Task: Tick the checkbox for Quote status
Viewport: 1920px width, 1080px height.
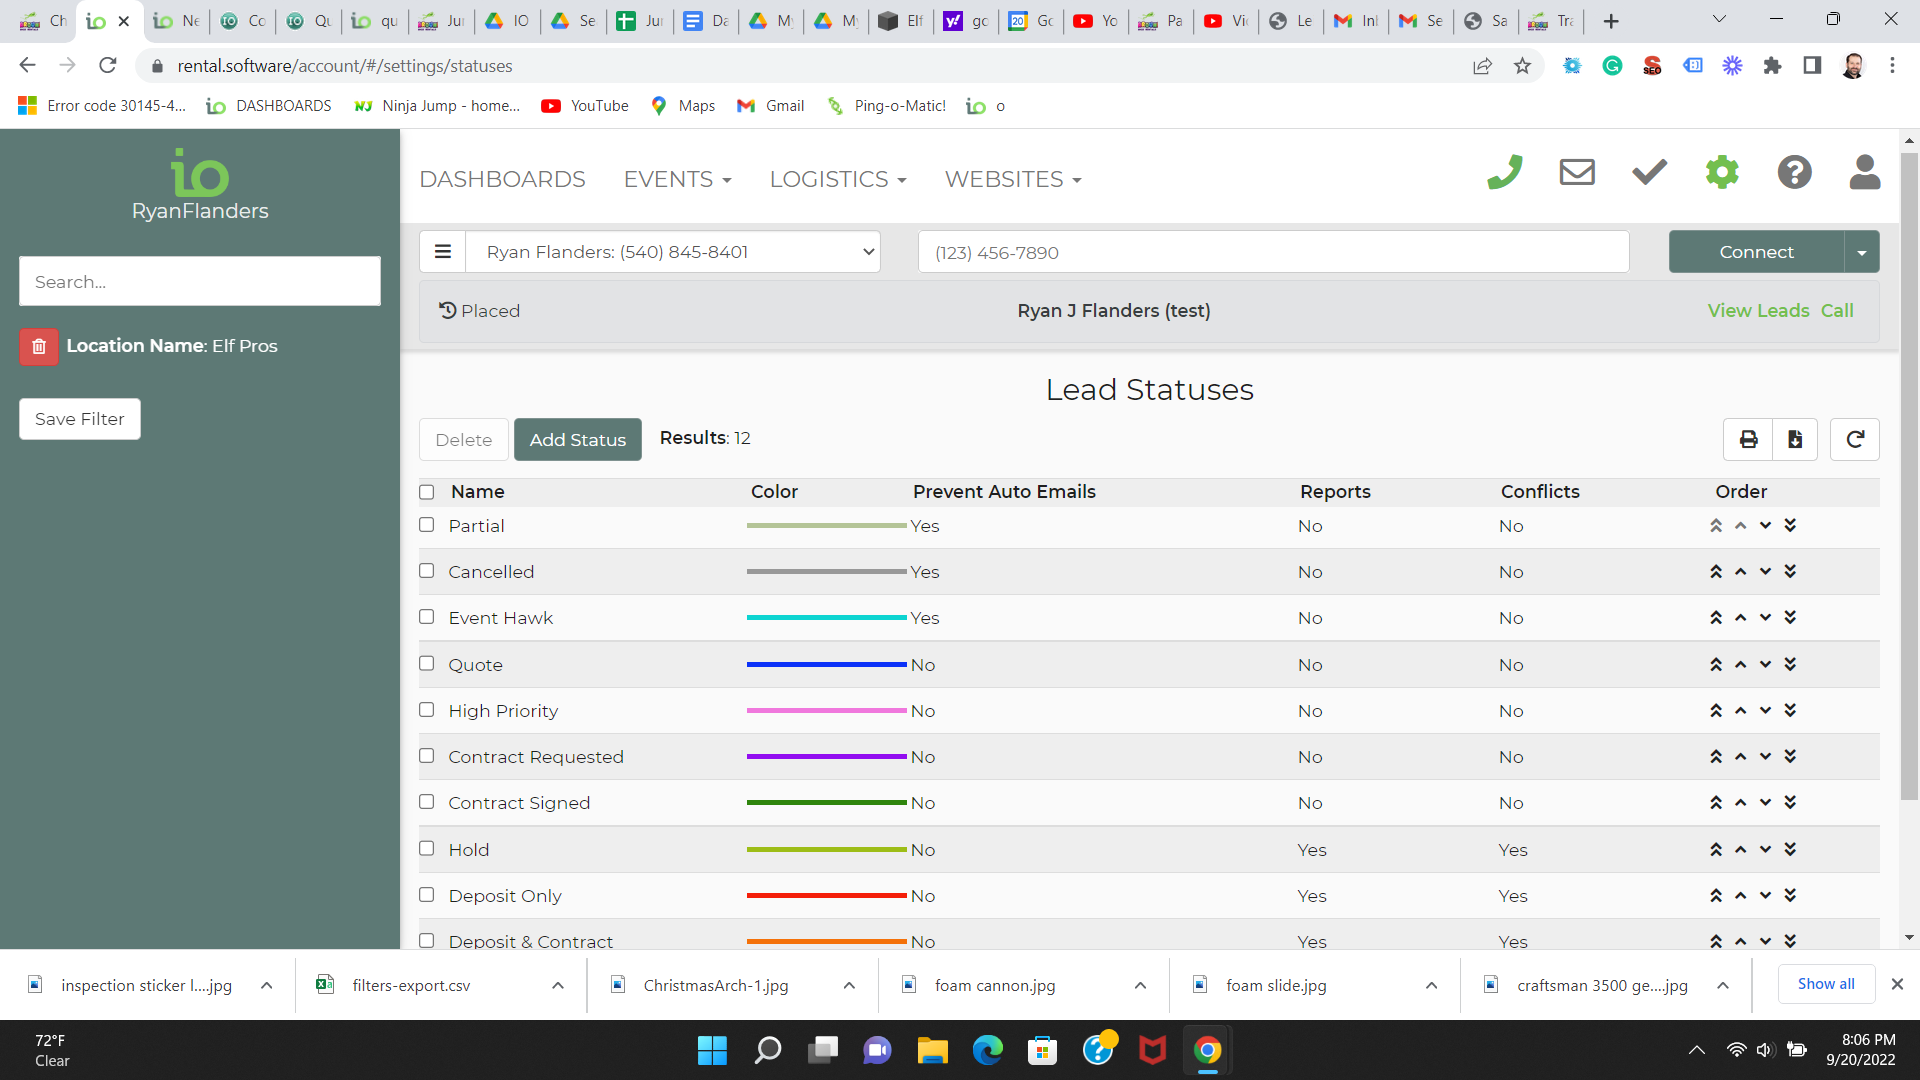Action: click(427, 664)
